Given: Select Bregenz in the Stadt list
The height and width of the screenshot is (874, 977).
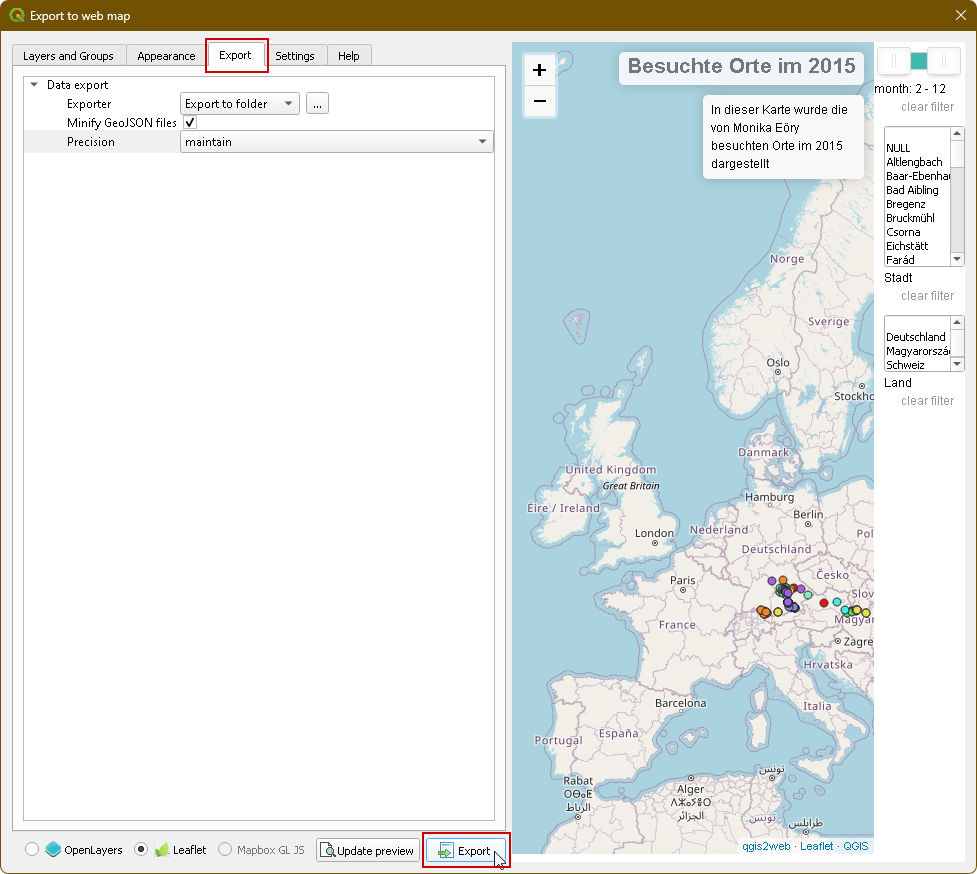Looking at the screenshot, I should coord(906,204).
